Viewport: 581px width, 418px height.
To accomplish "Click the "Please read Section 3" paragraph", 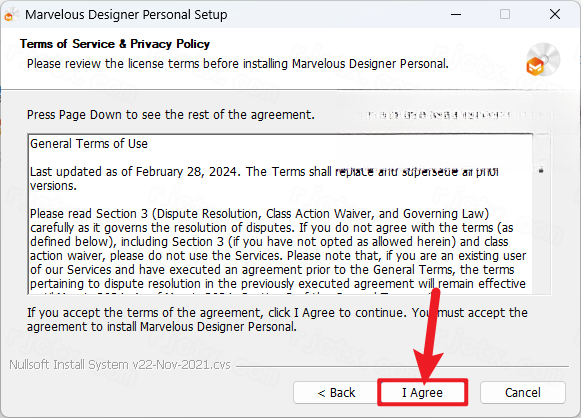I will point(278,249).
